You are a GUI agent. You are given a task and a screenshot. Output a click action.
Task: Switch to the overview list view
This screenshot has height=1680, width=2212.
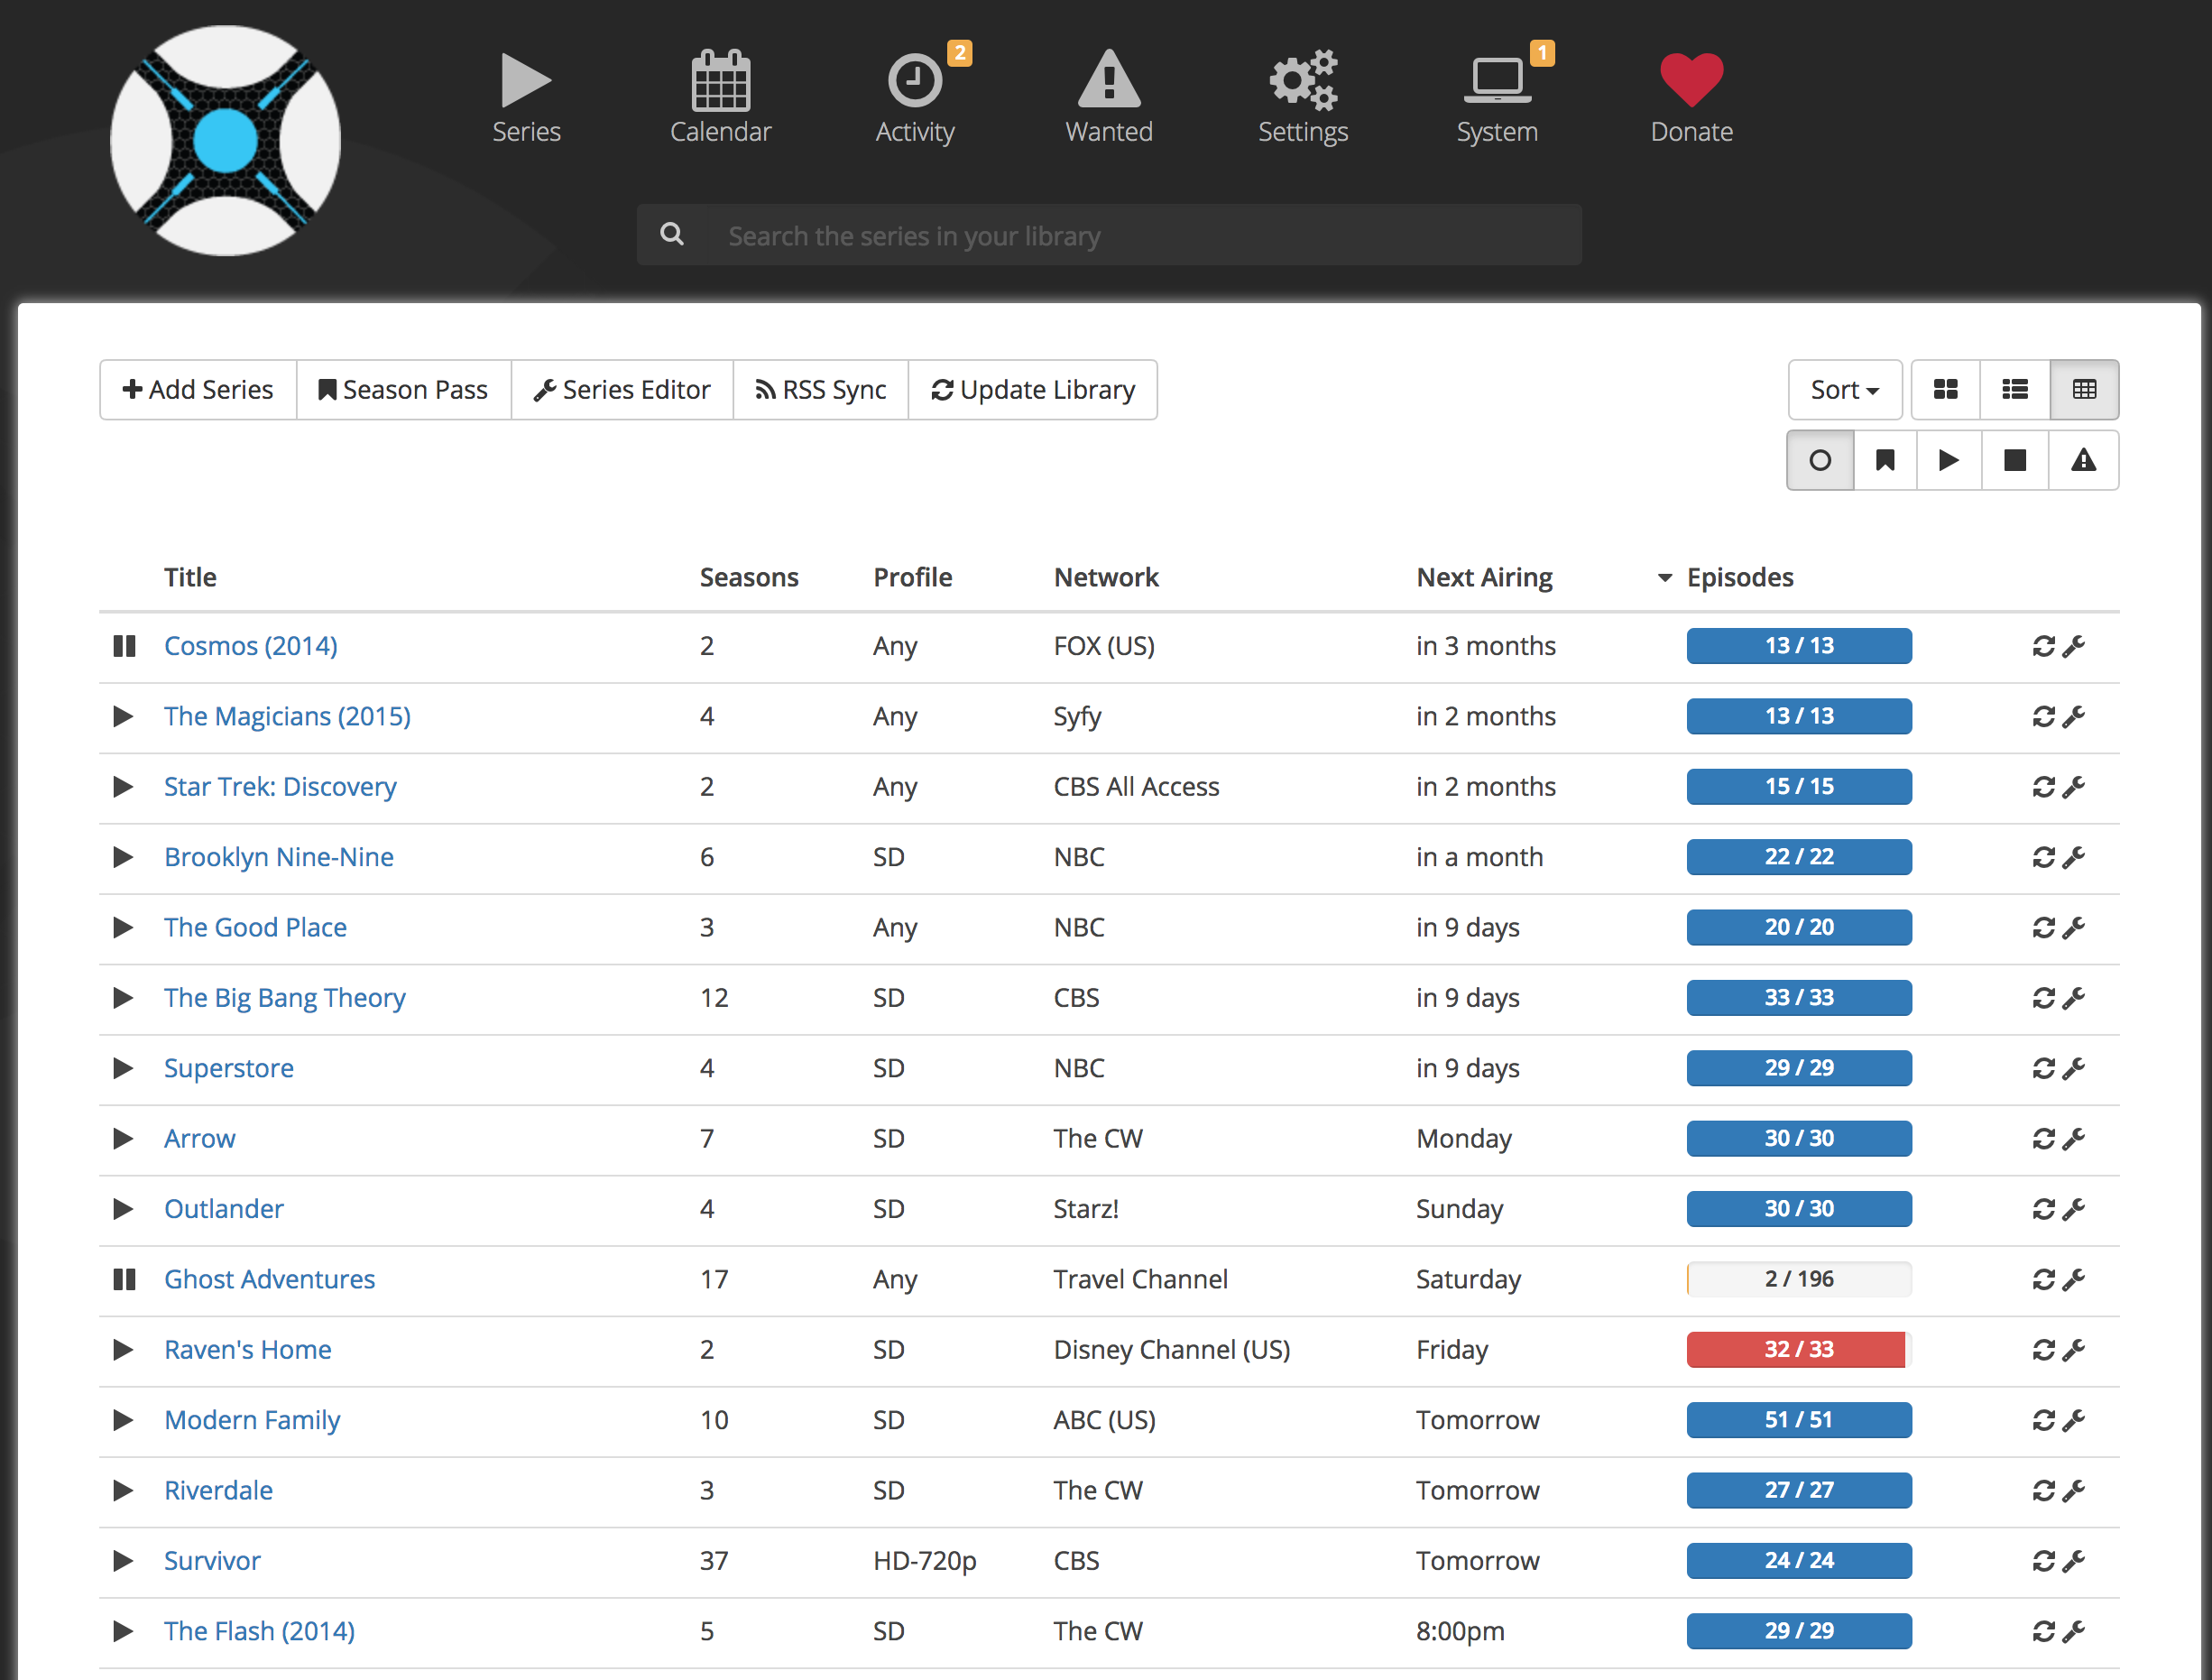tap(2014, 389)
